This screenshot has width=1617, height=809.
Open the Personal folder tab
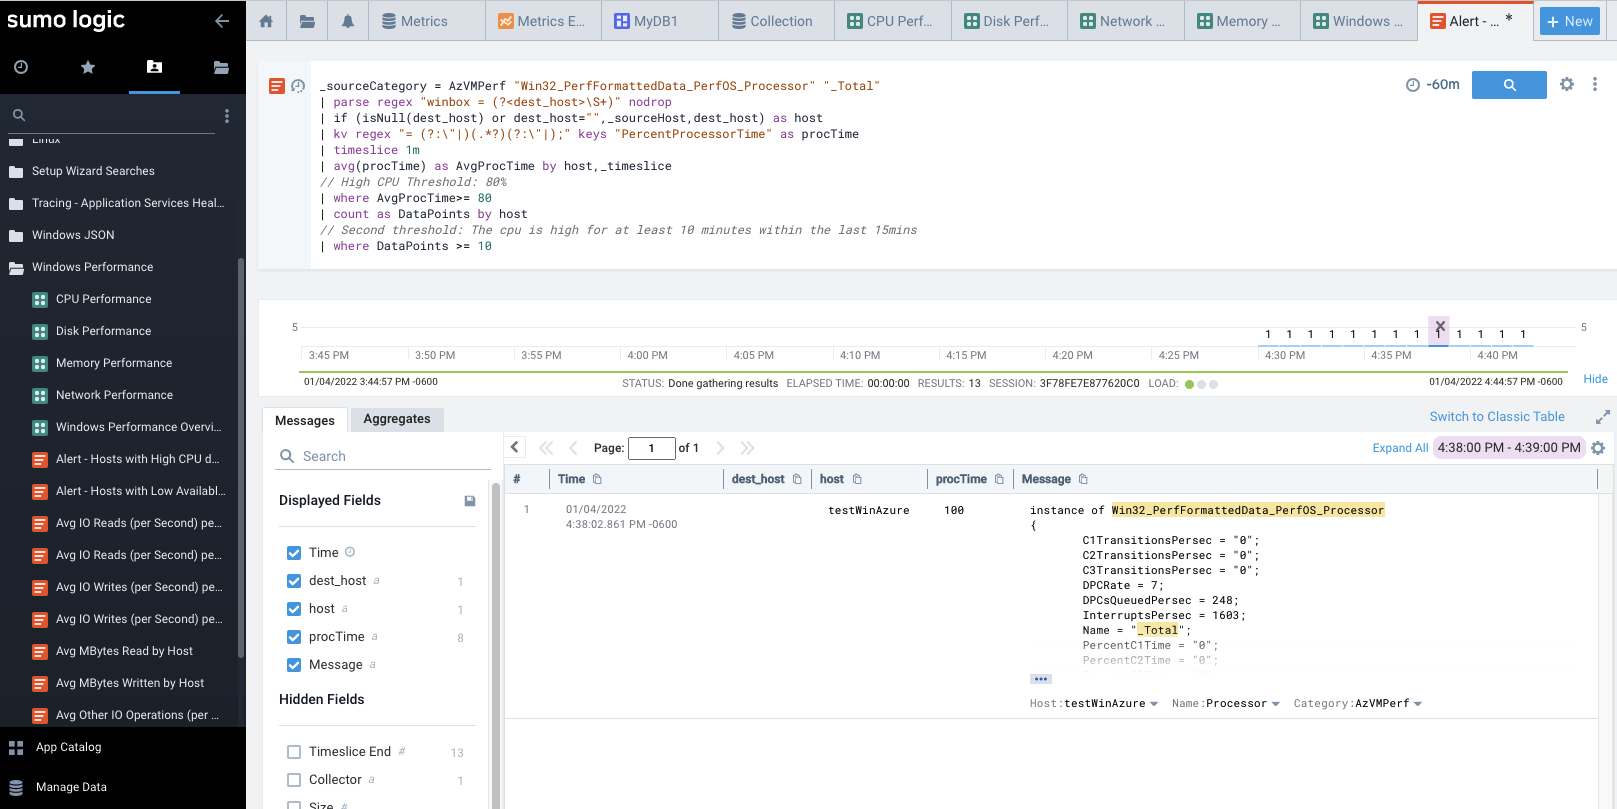154,67
